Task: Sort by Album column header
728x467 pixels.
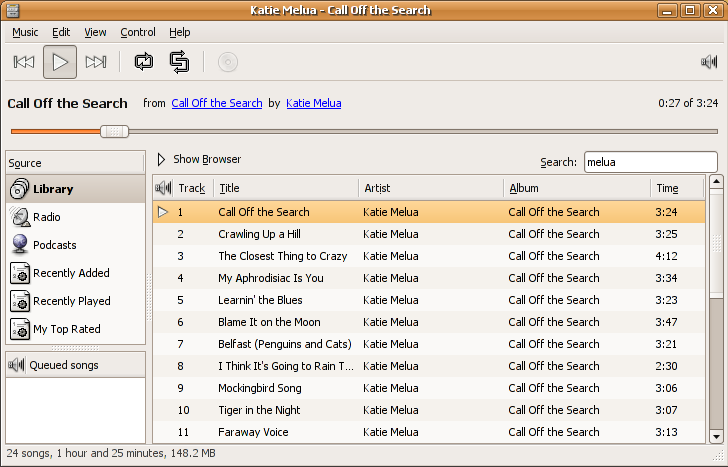Action: coord(577,188)
